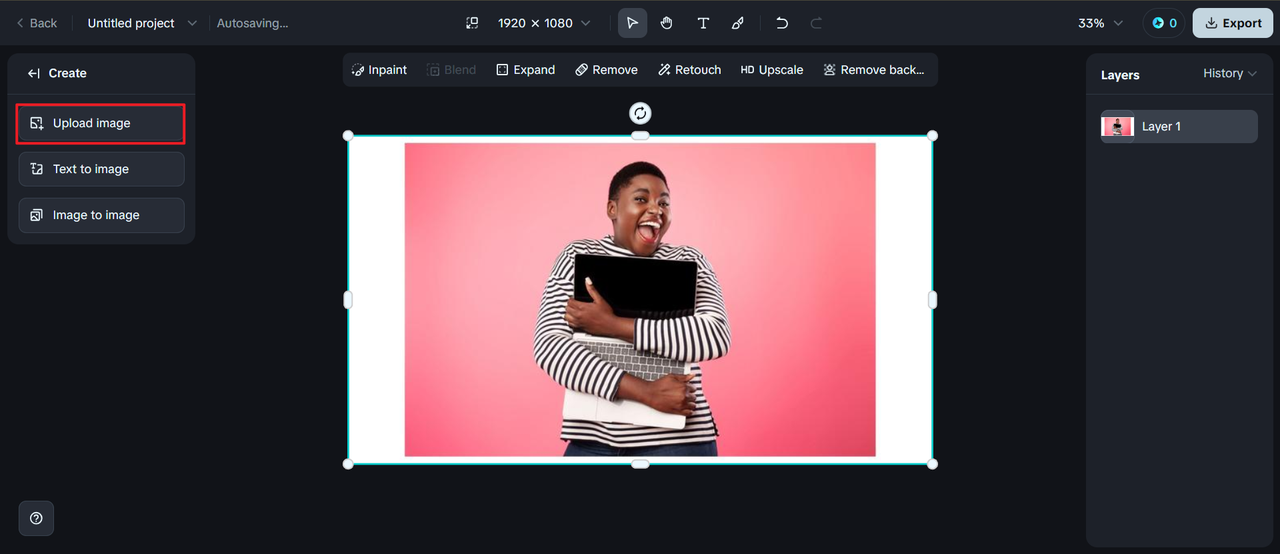Collapse the Create panel with the arrow icon
This screenshot has height=554, width=1280.
point(34,73)
